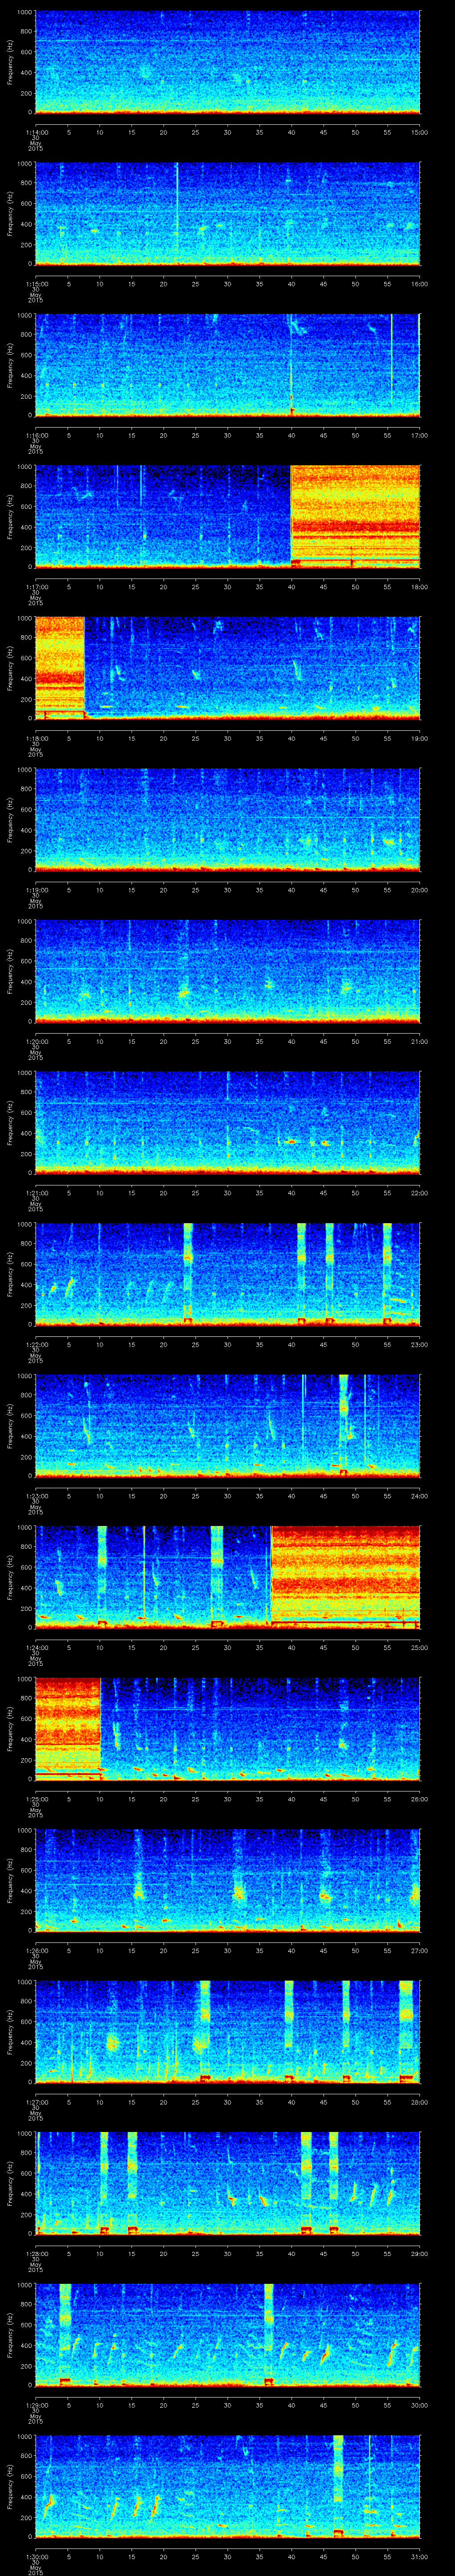Viewport: 455px width, 2576px height.
Task: Click the '17:00' end-of-axis label
Action: coord(420,435)
